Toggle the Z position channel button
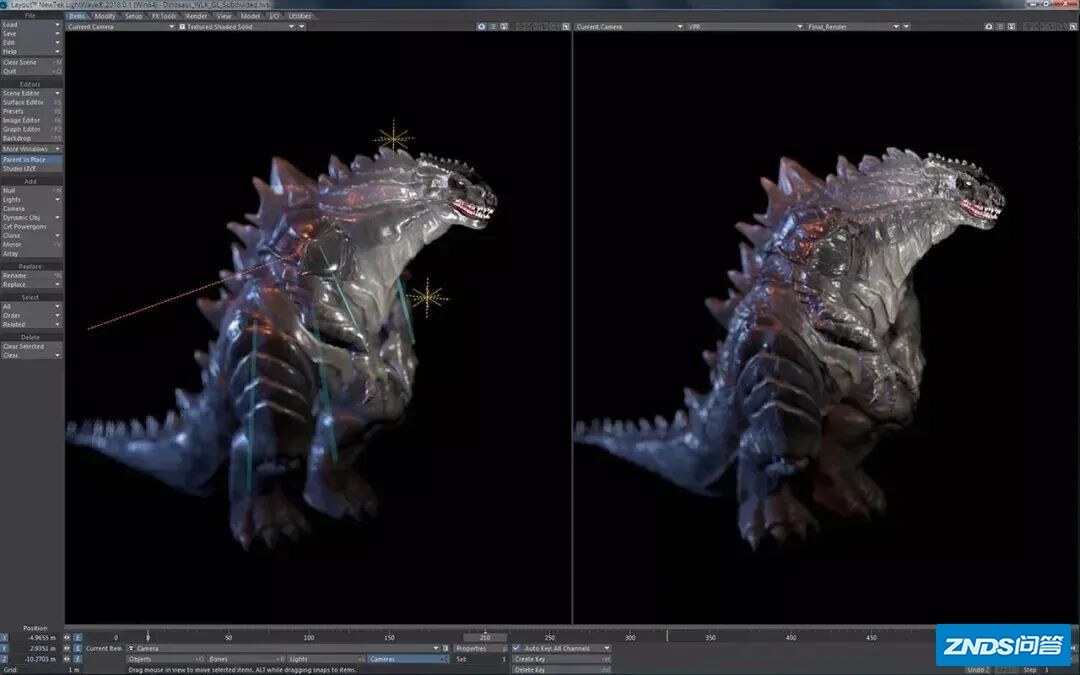The image size is (1080, 675). pos(4,659)
